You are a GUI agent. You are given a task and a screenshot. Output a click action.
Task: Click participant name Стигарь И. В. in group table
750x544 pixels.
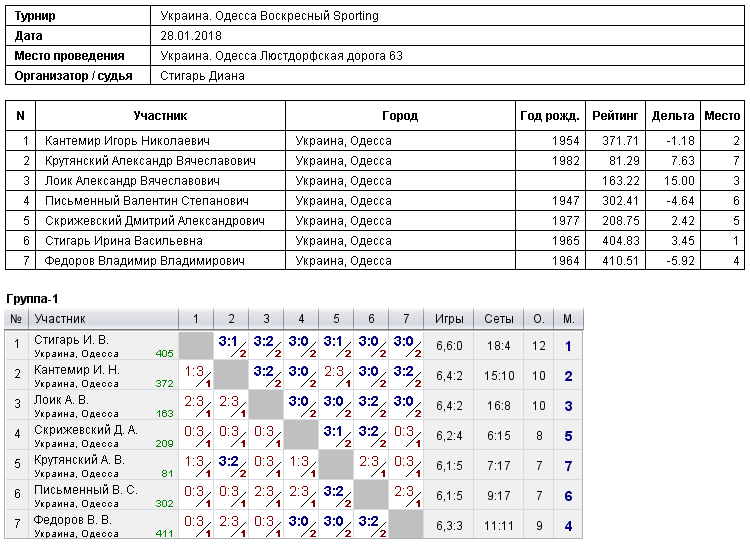point(71,340)
